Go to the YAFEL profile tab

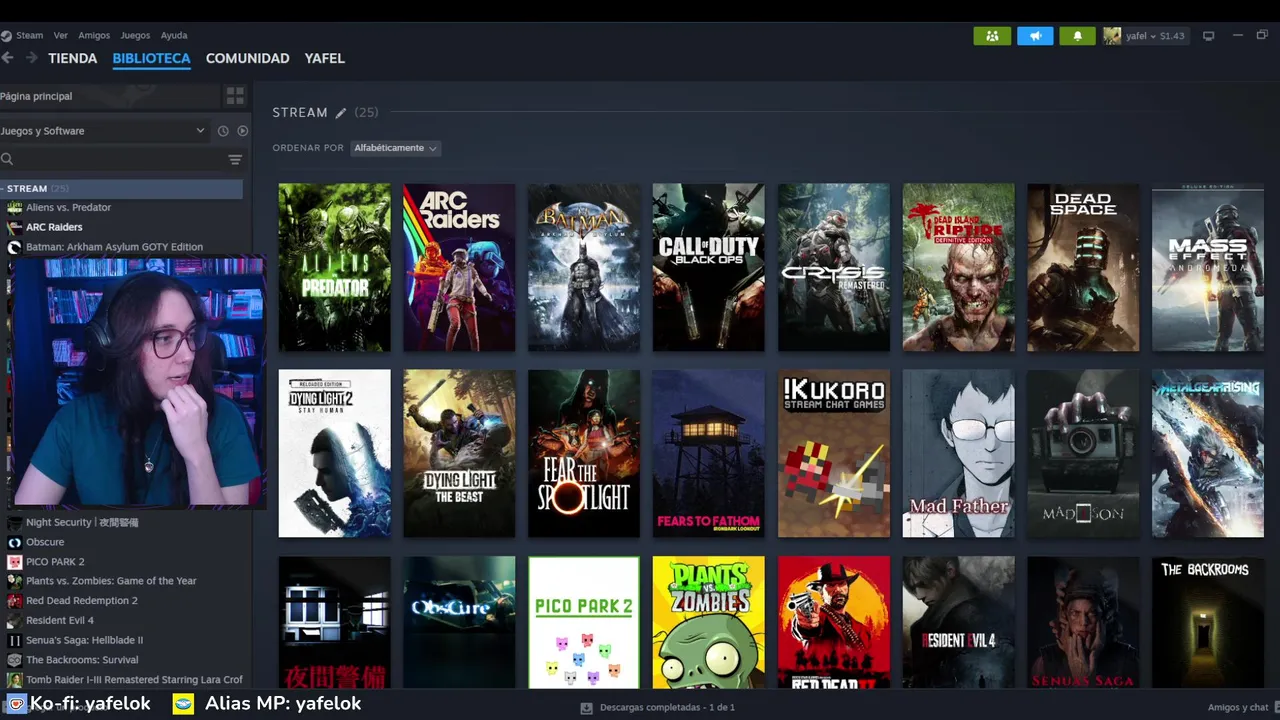325,58
